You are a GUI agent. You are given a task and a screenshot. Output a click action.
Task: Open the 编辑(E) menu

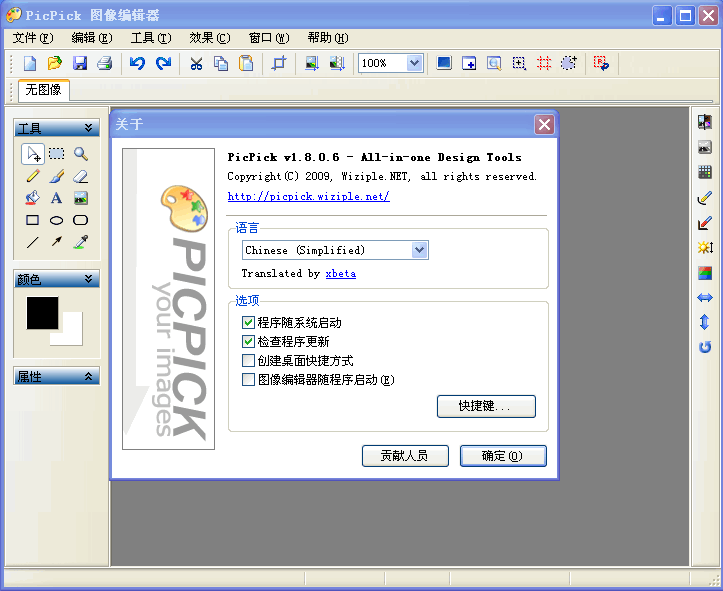(92, 38)
